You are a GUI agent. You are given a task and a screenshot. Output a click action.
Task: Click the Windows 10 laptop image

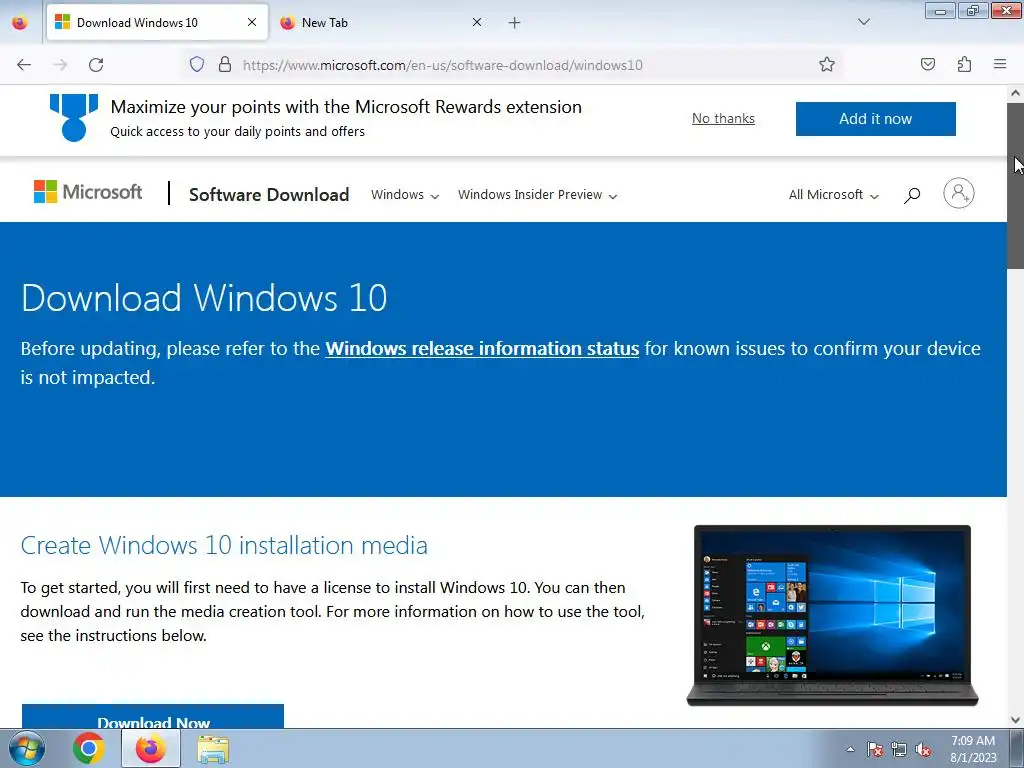pyautogui.click(x=832, y=615)
